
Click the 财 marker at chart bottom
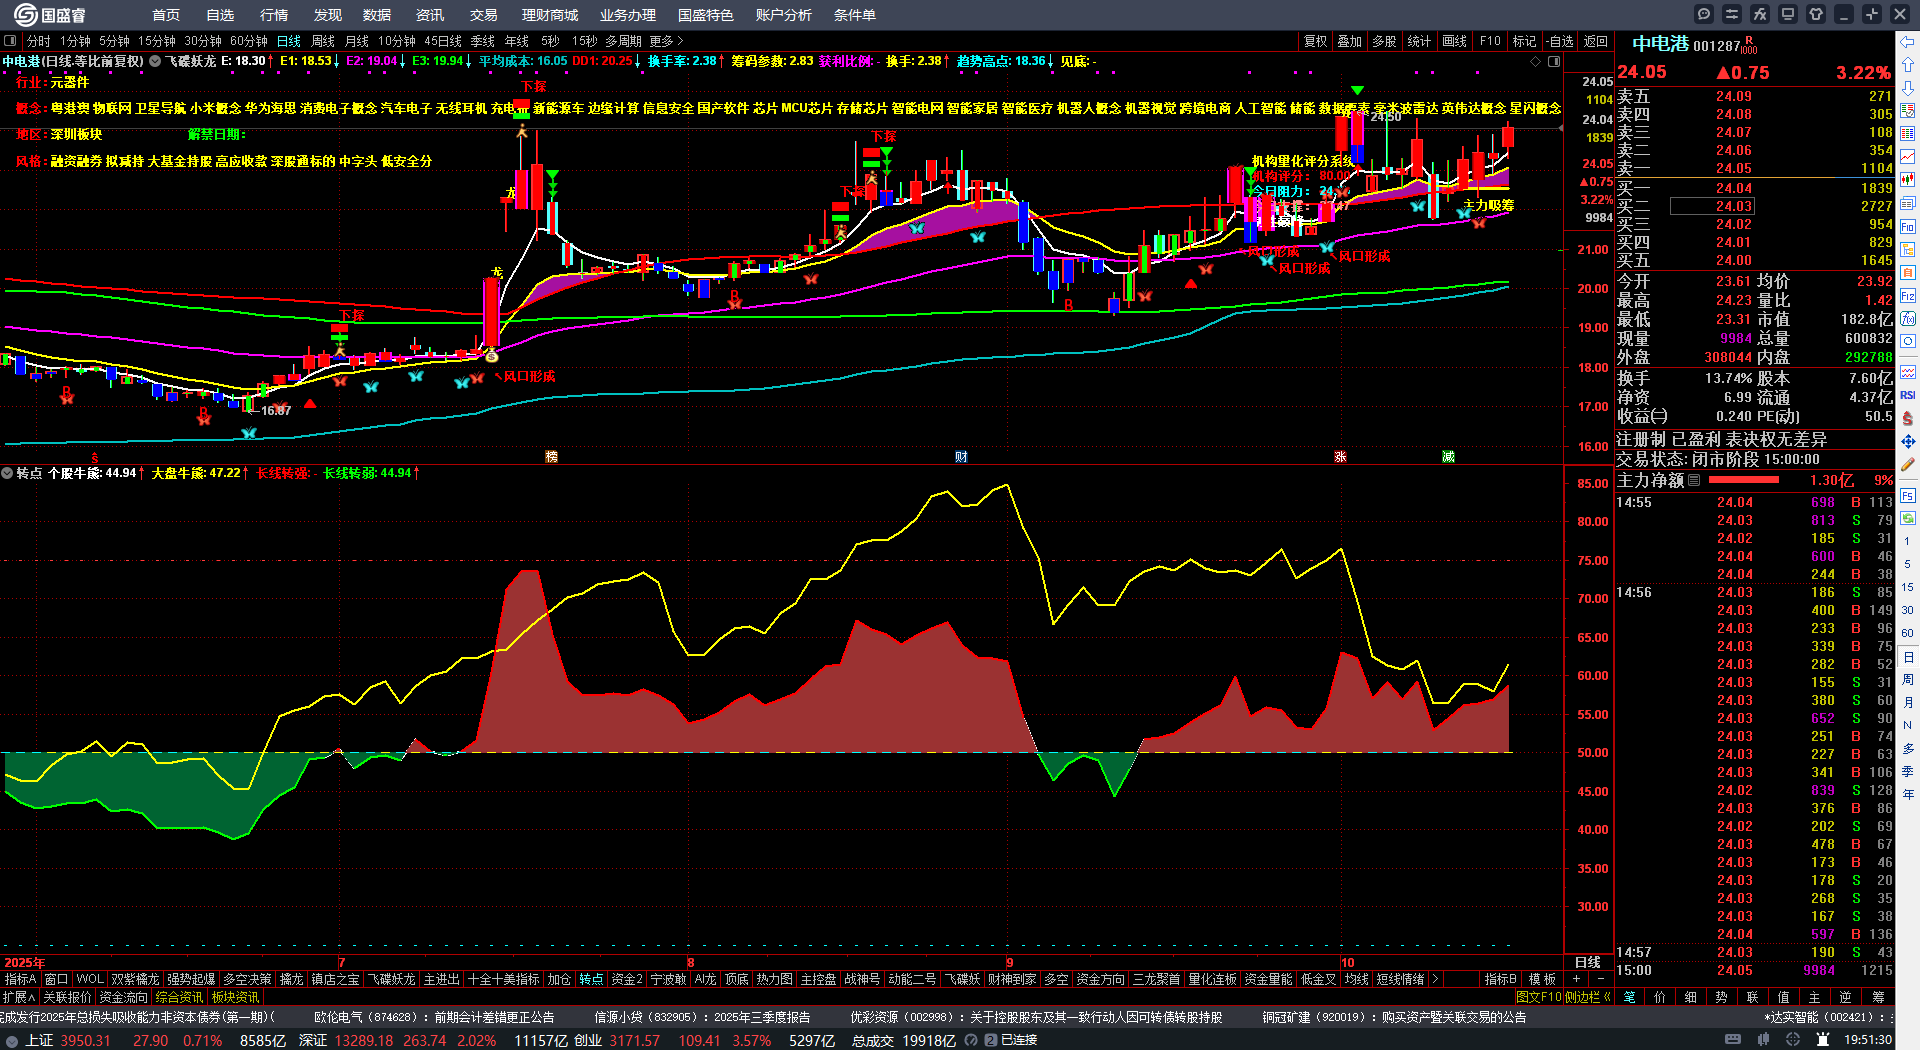[x=961, y=457]
